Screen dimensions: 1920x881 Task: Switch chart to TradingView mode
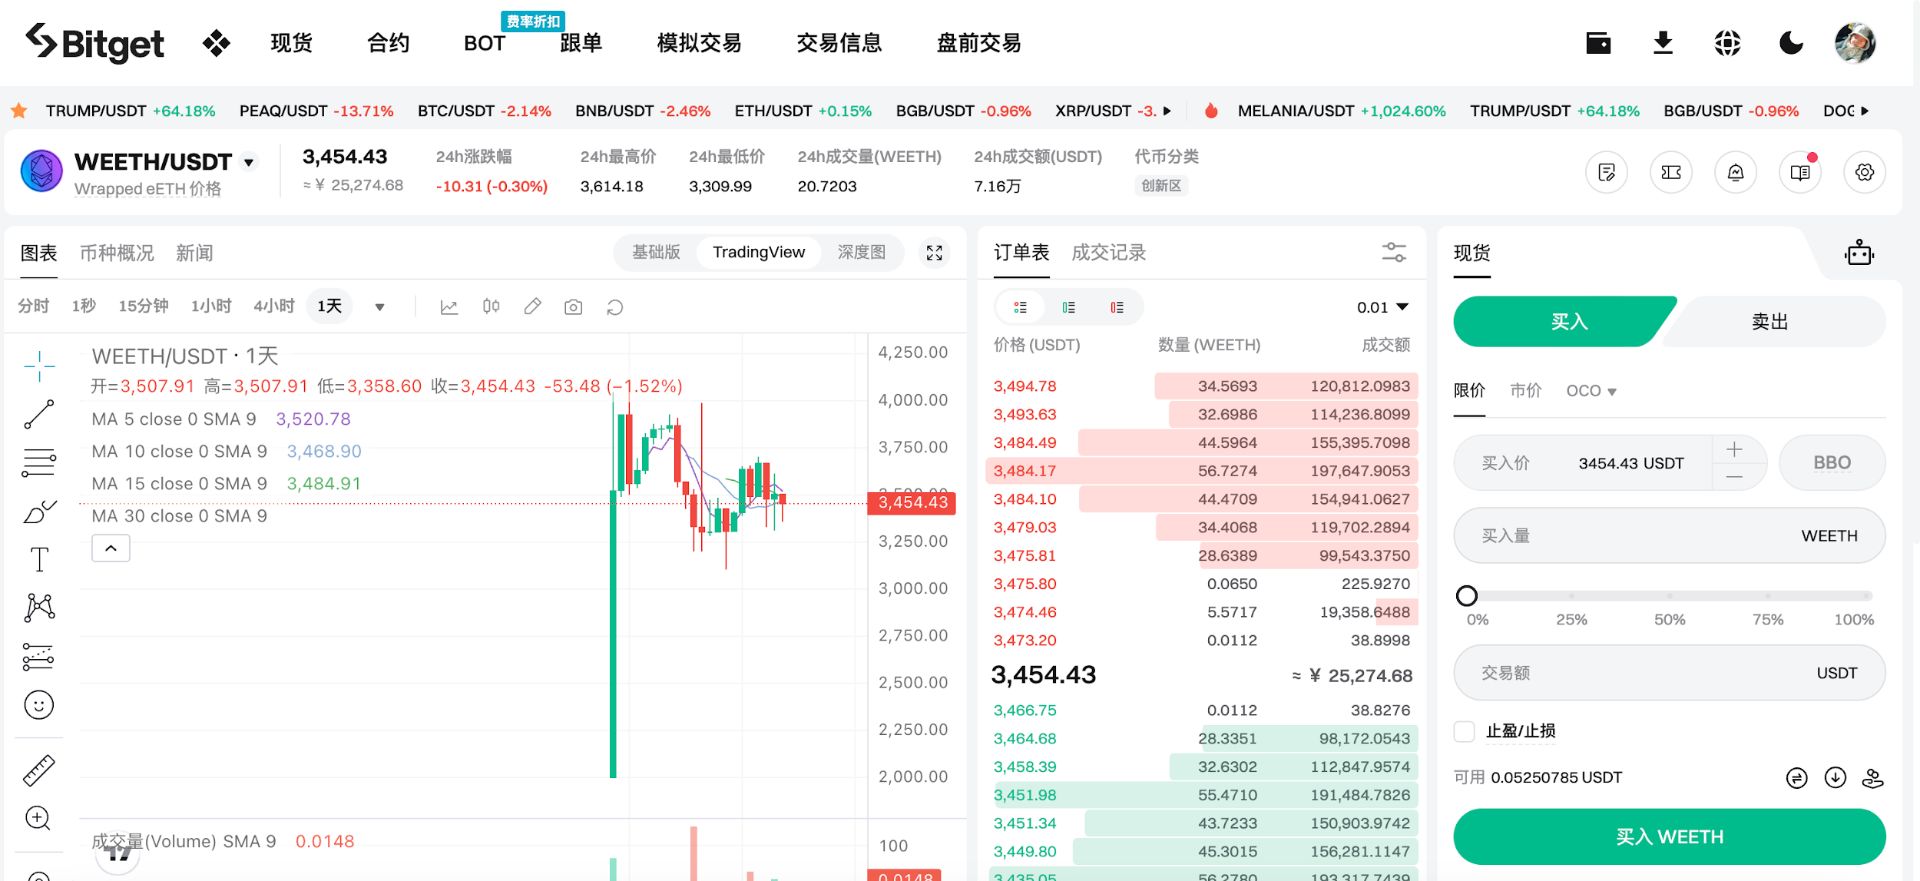click(759, 252)
